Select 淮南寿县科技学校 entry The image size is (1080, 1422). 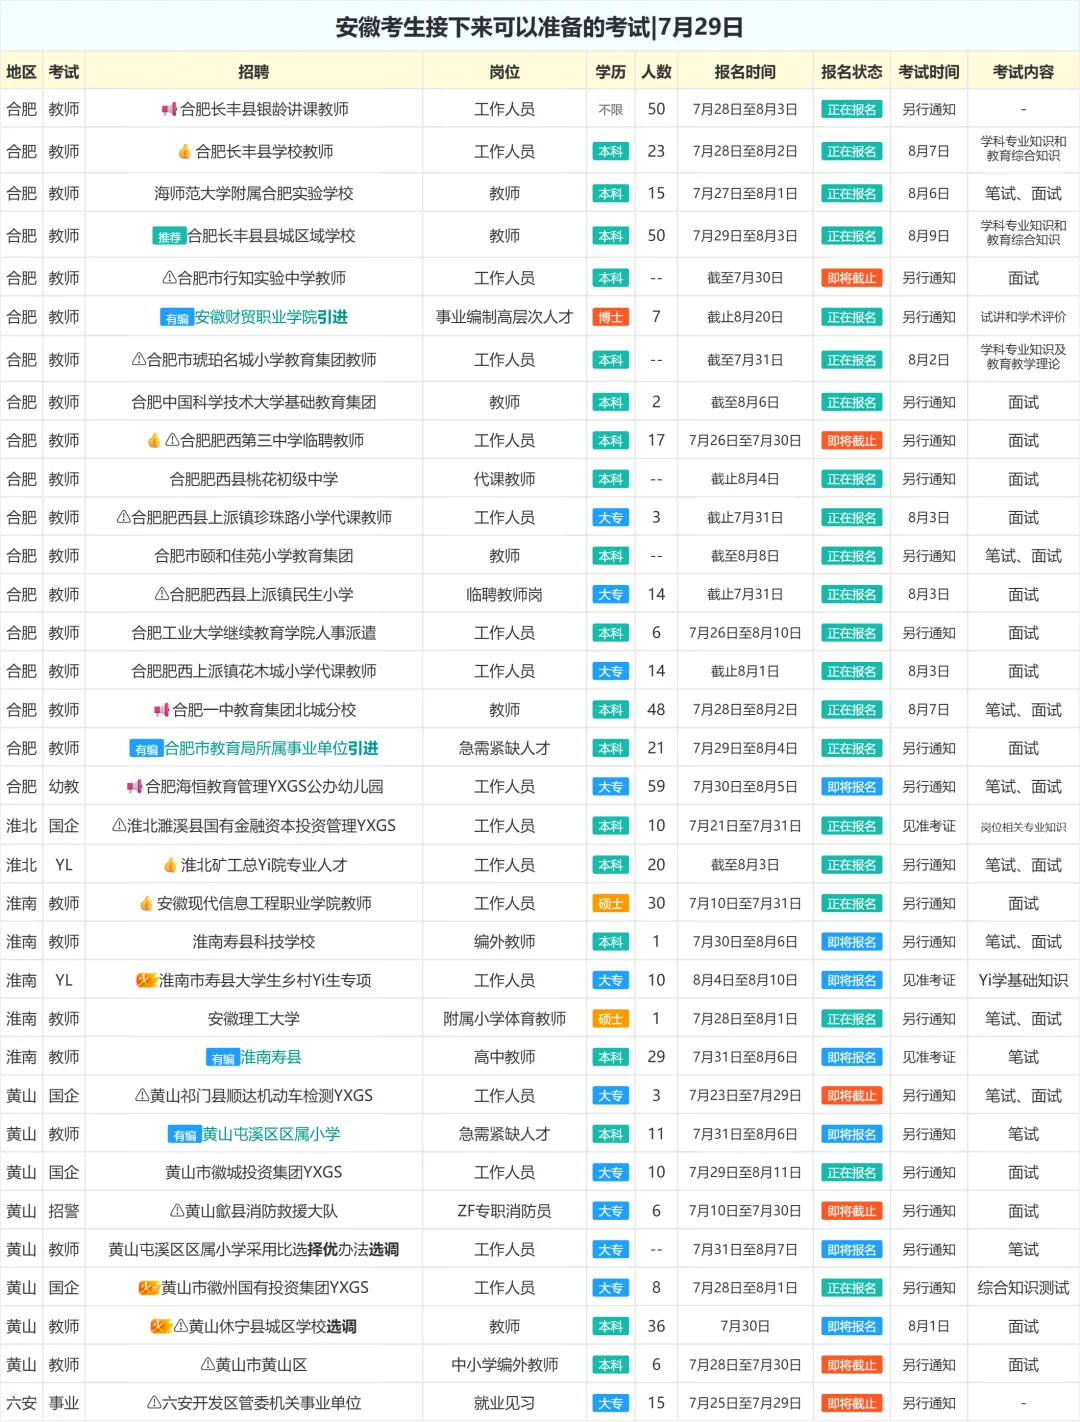(254, 942)
